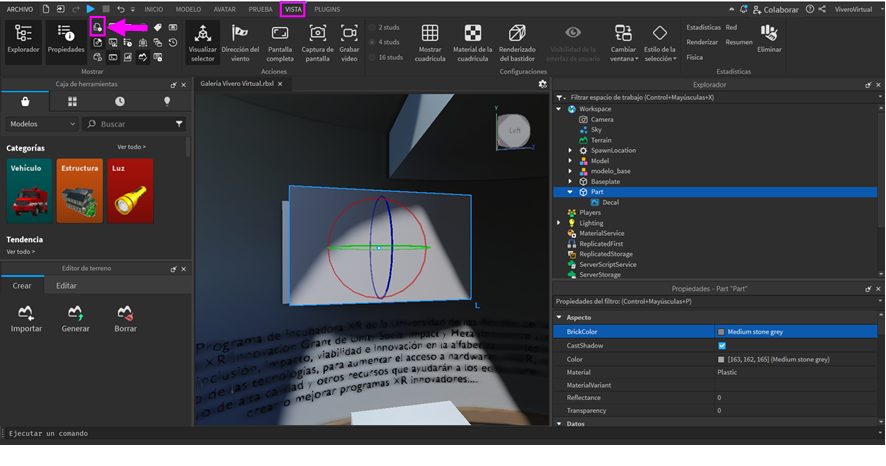Expand the SpawnLocation tree node
Viewport: 886px width, 466px height.
click(x=570, y=150)
